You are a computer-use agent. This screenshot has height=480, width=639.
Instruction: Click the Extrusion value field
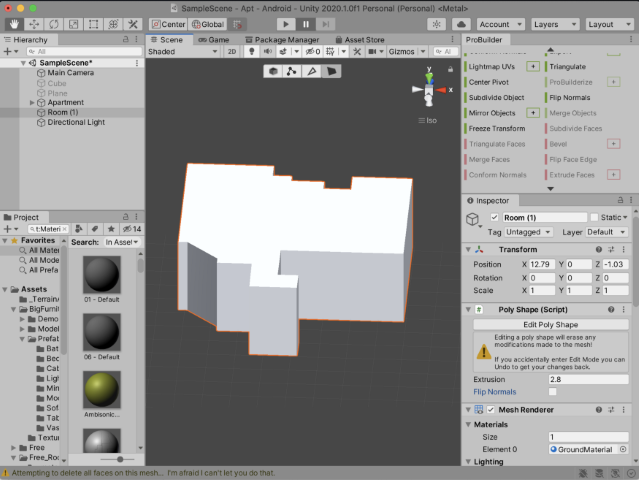pyautogui.click(x=588, y=380)
